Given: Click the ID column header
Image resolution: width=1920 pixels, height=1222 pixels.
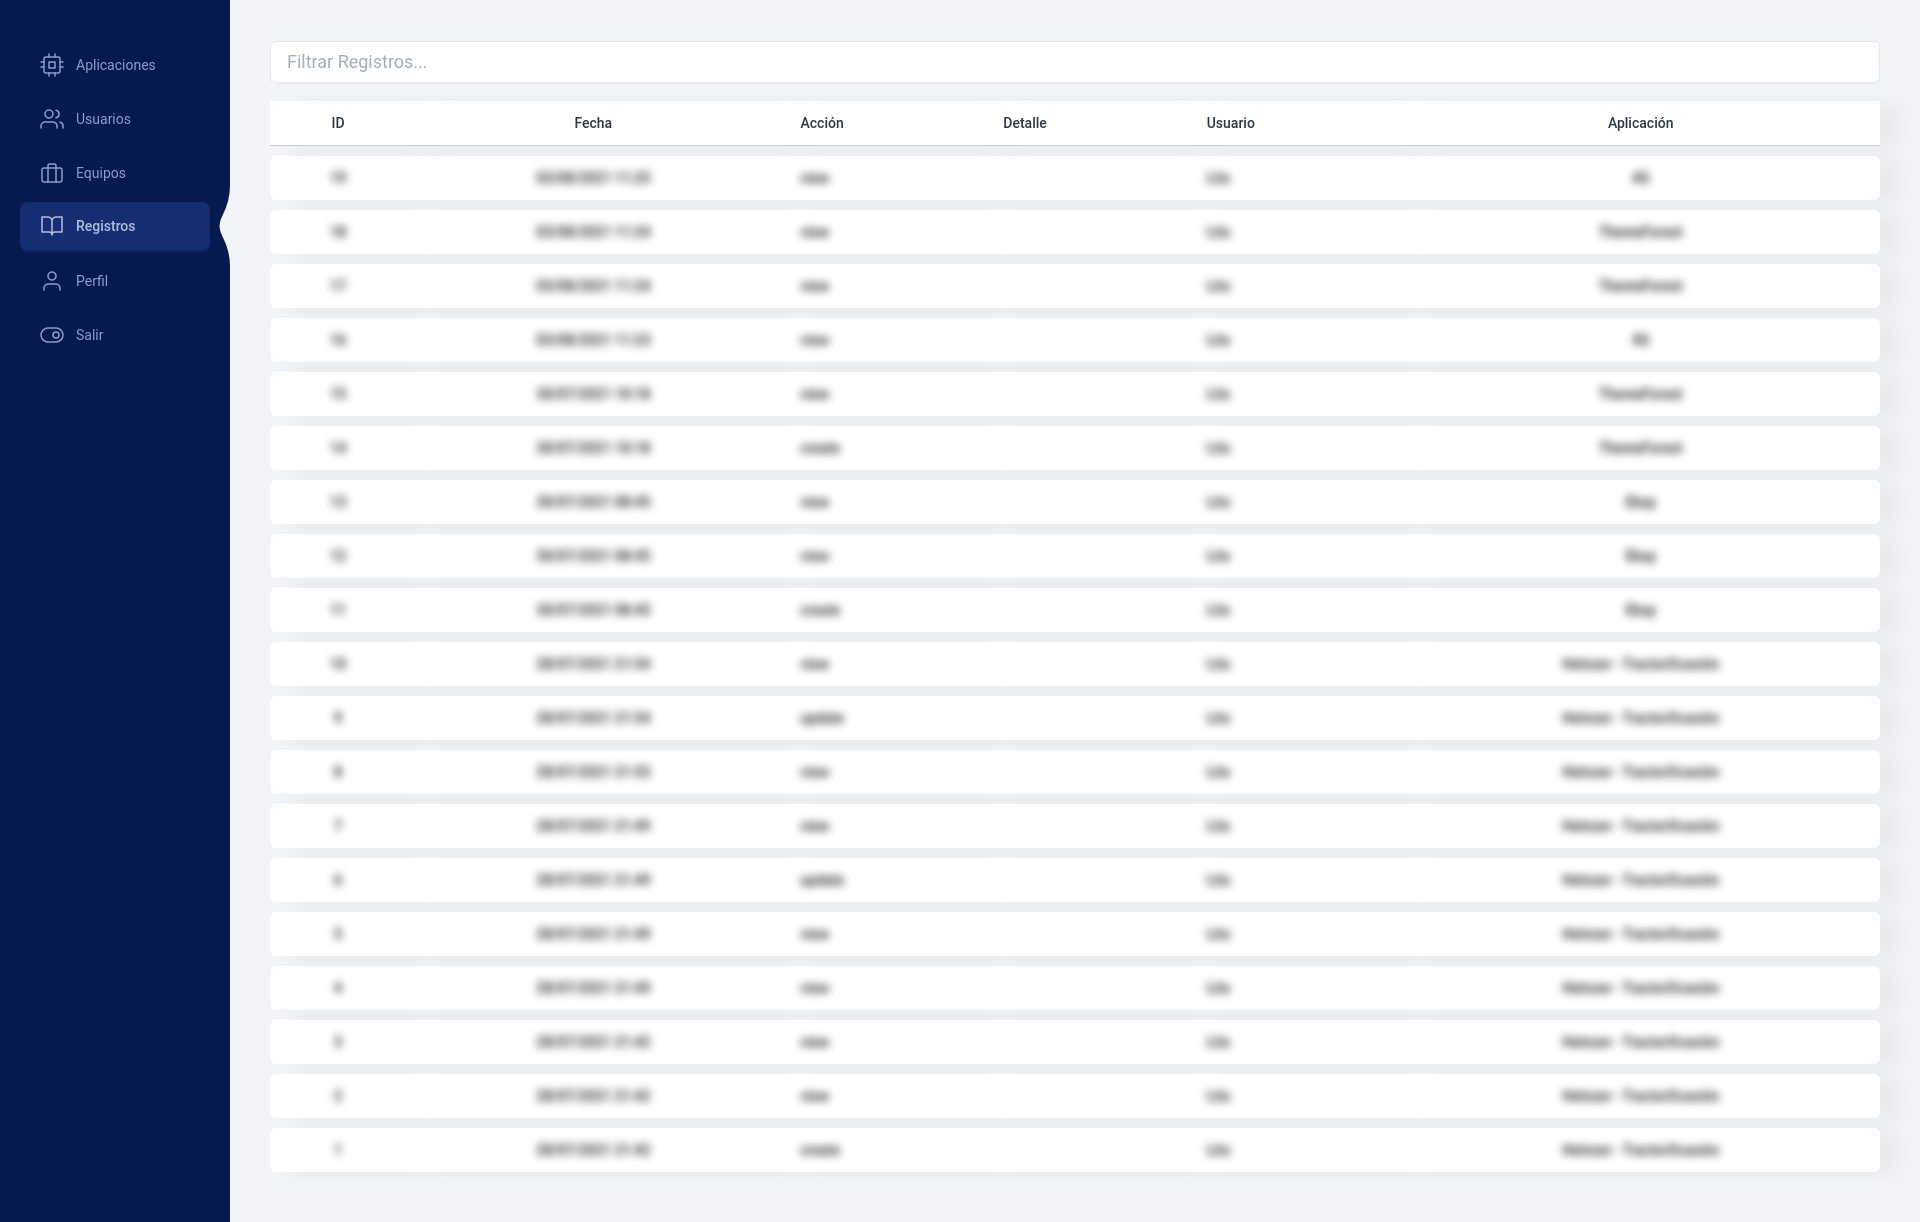Looking at the screenshot, I should [338, 123].
